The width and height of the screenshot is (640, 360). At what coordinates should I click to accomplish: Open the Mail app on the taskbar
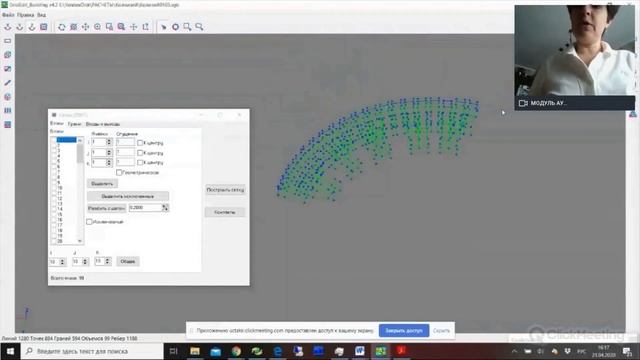[216, 351]
